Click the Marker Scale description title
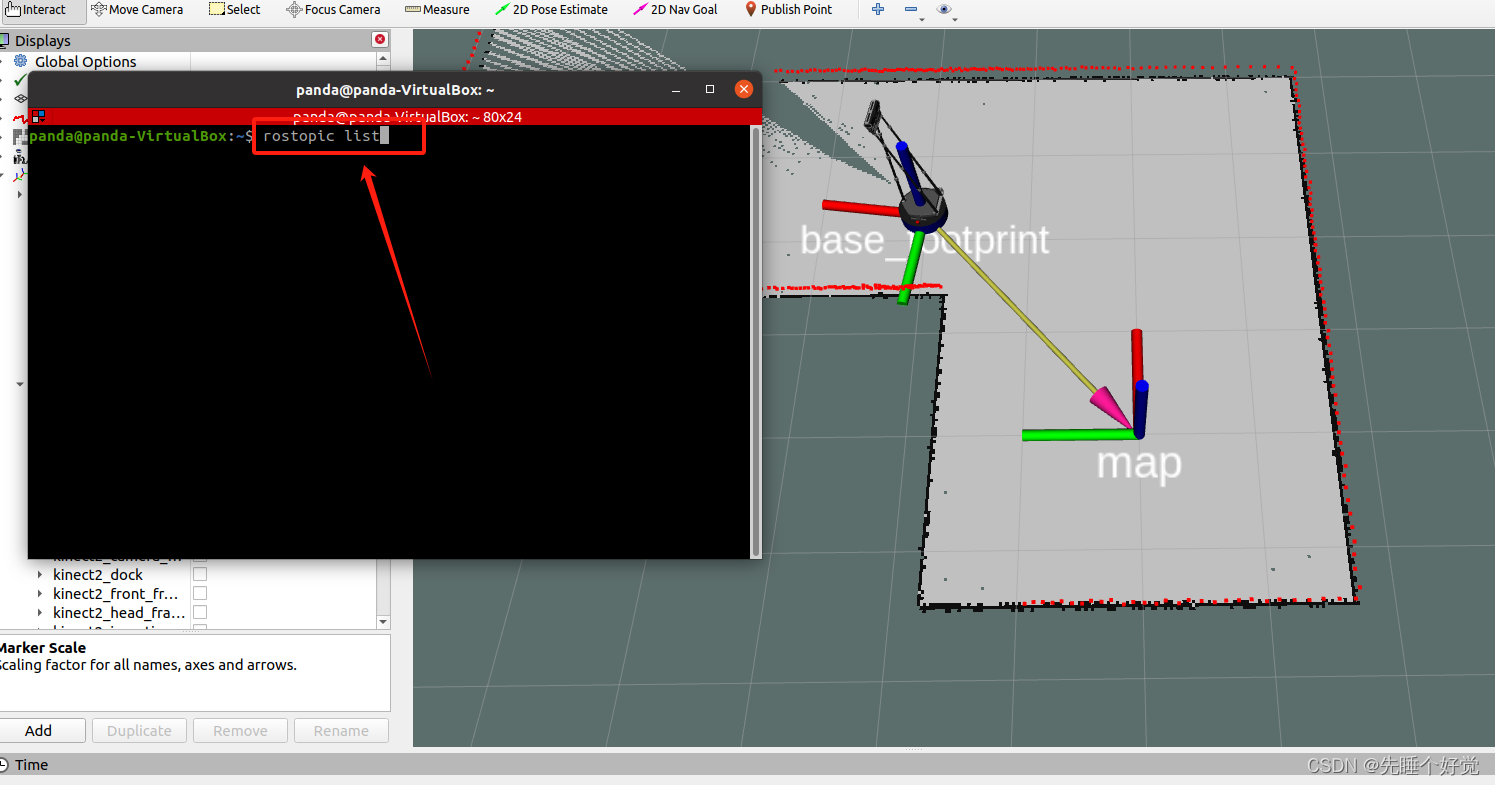Viewport: 1495px width, 785px height. pos(43,648)
